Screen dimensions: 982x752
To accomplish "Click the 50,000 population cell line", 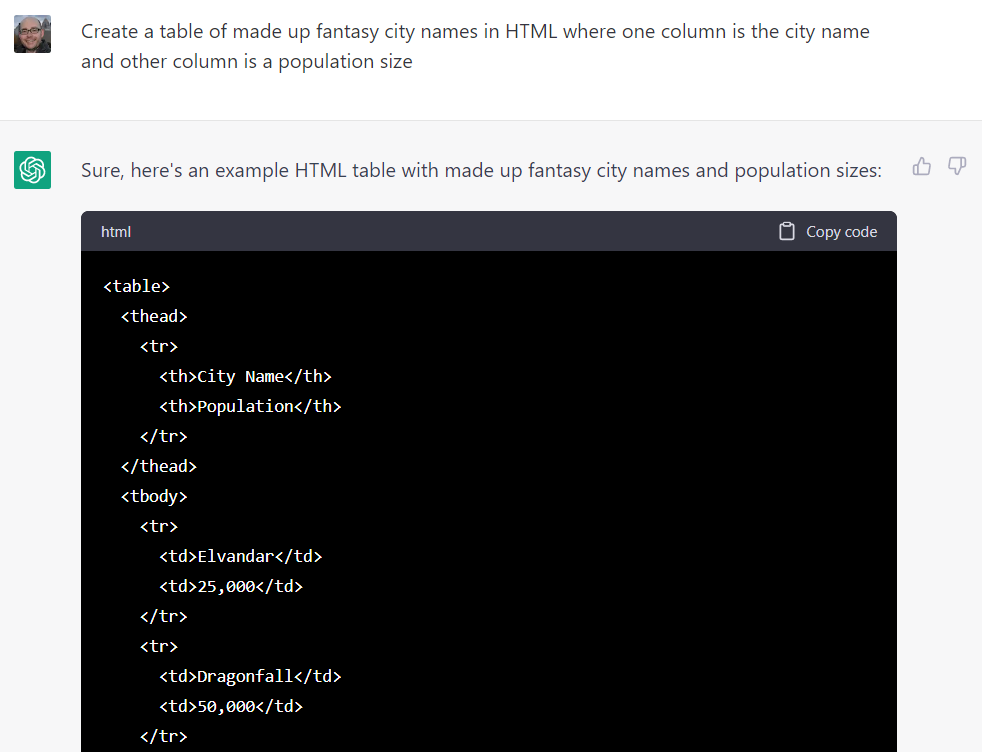I will click(230, 707).
